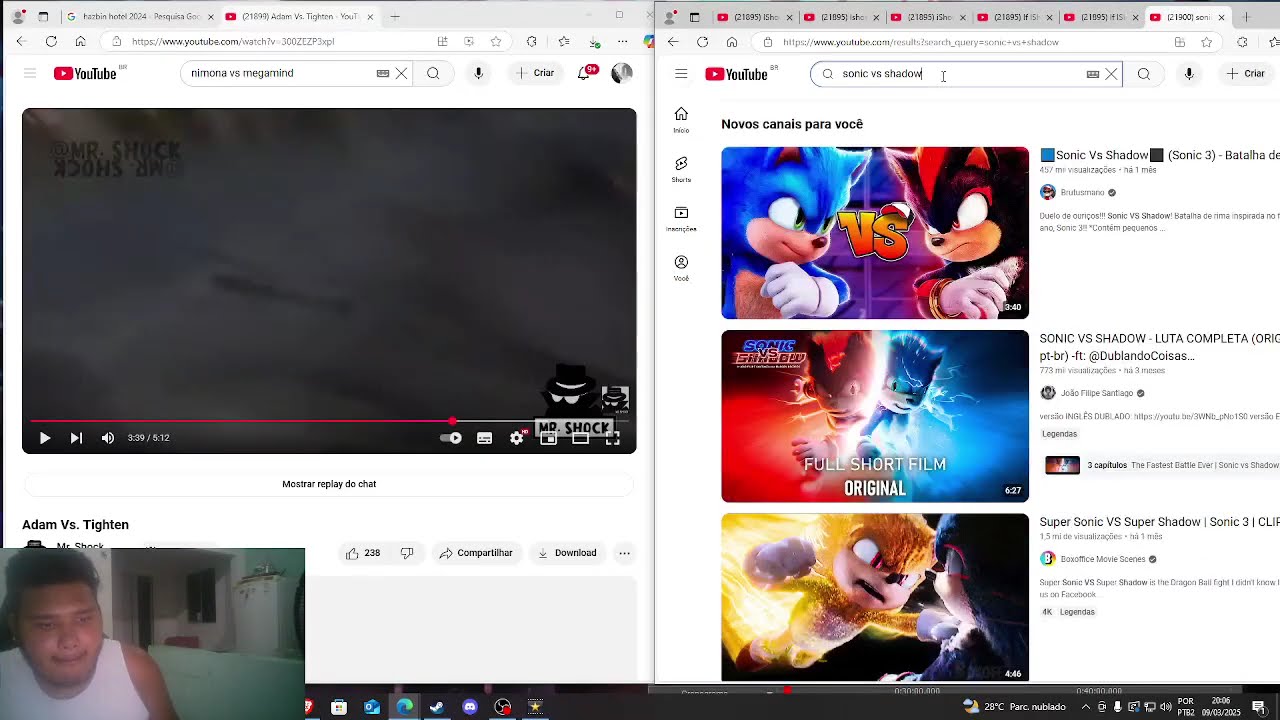Open Brutusmano channel link
This screenshot has width=1280, height=720.
coord(1082,192)
